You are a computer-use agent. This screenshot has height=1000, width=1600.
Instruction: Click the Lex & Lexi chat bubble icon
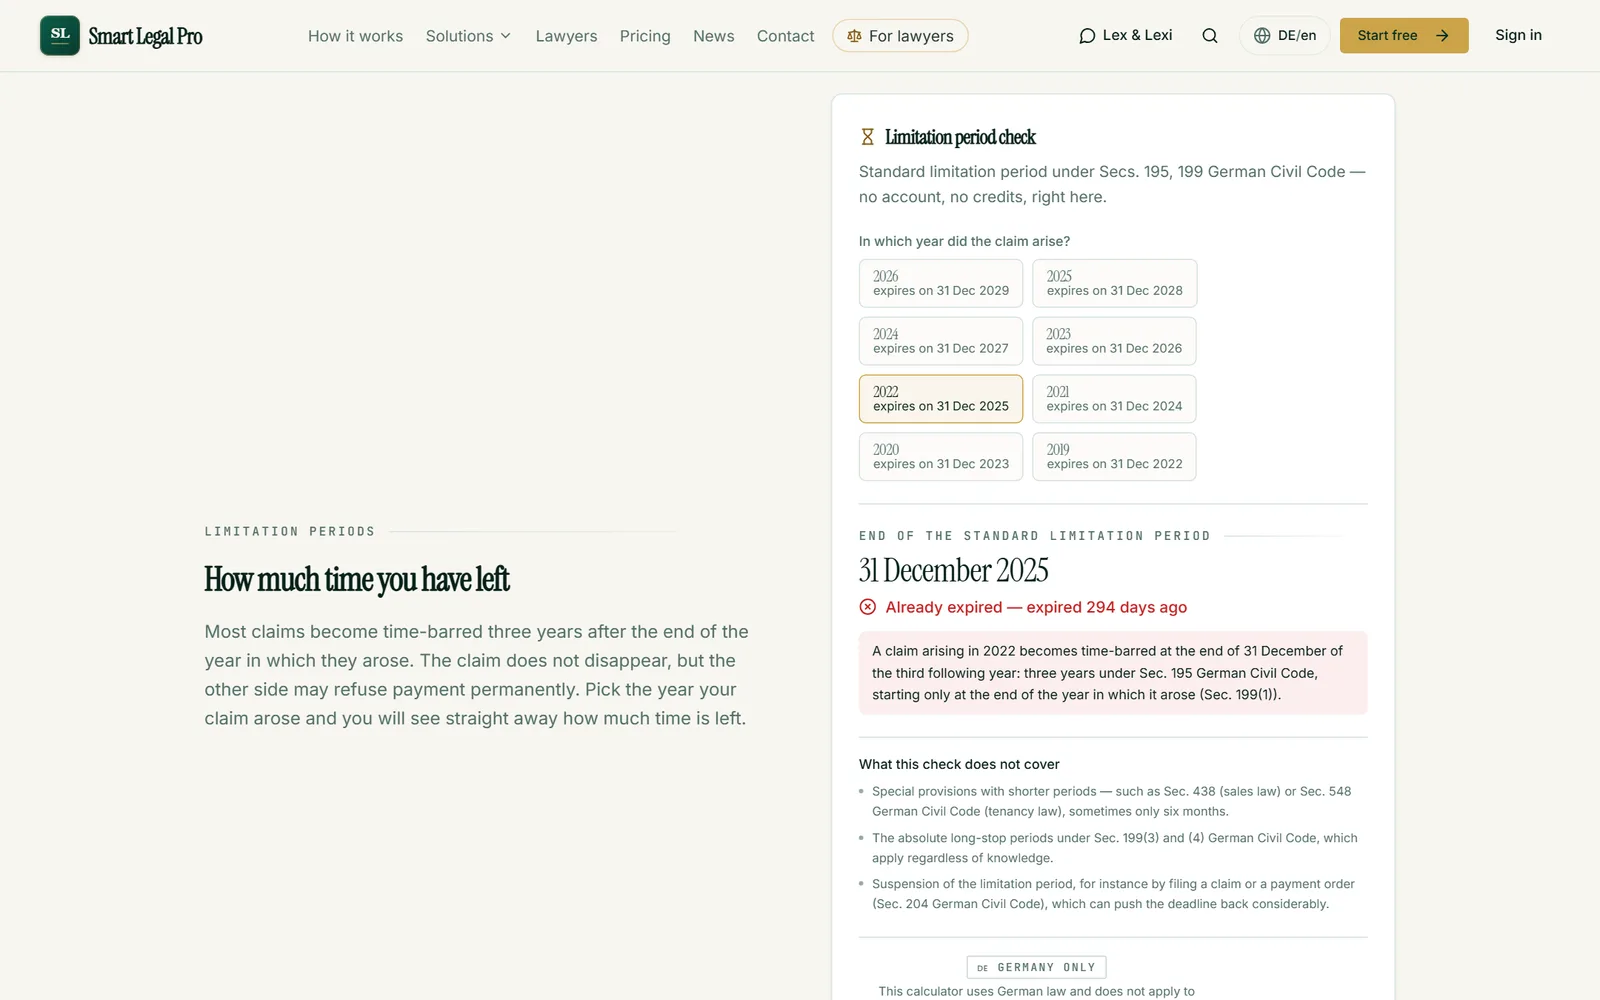[x=1087, y=36]
